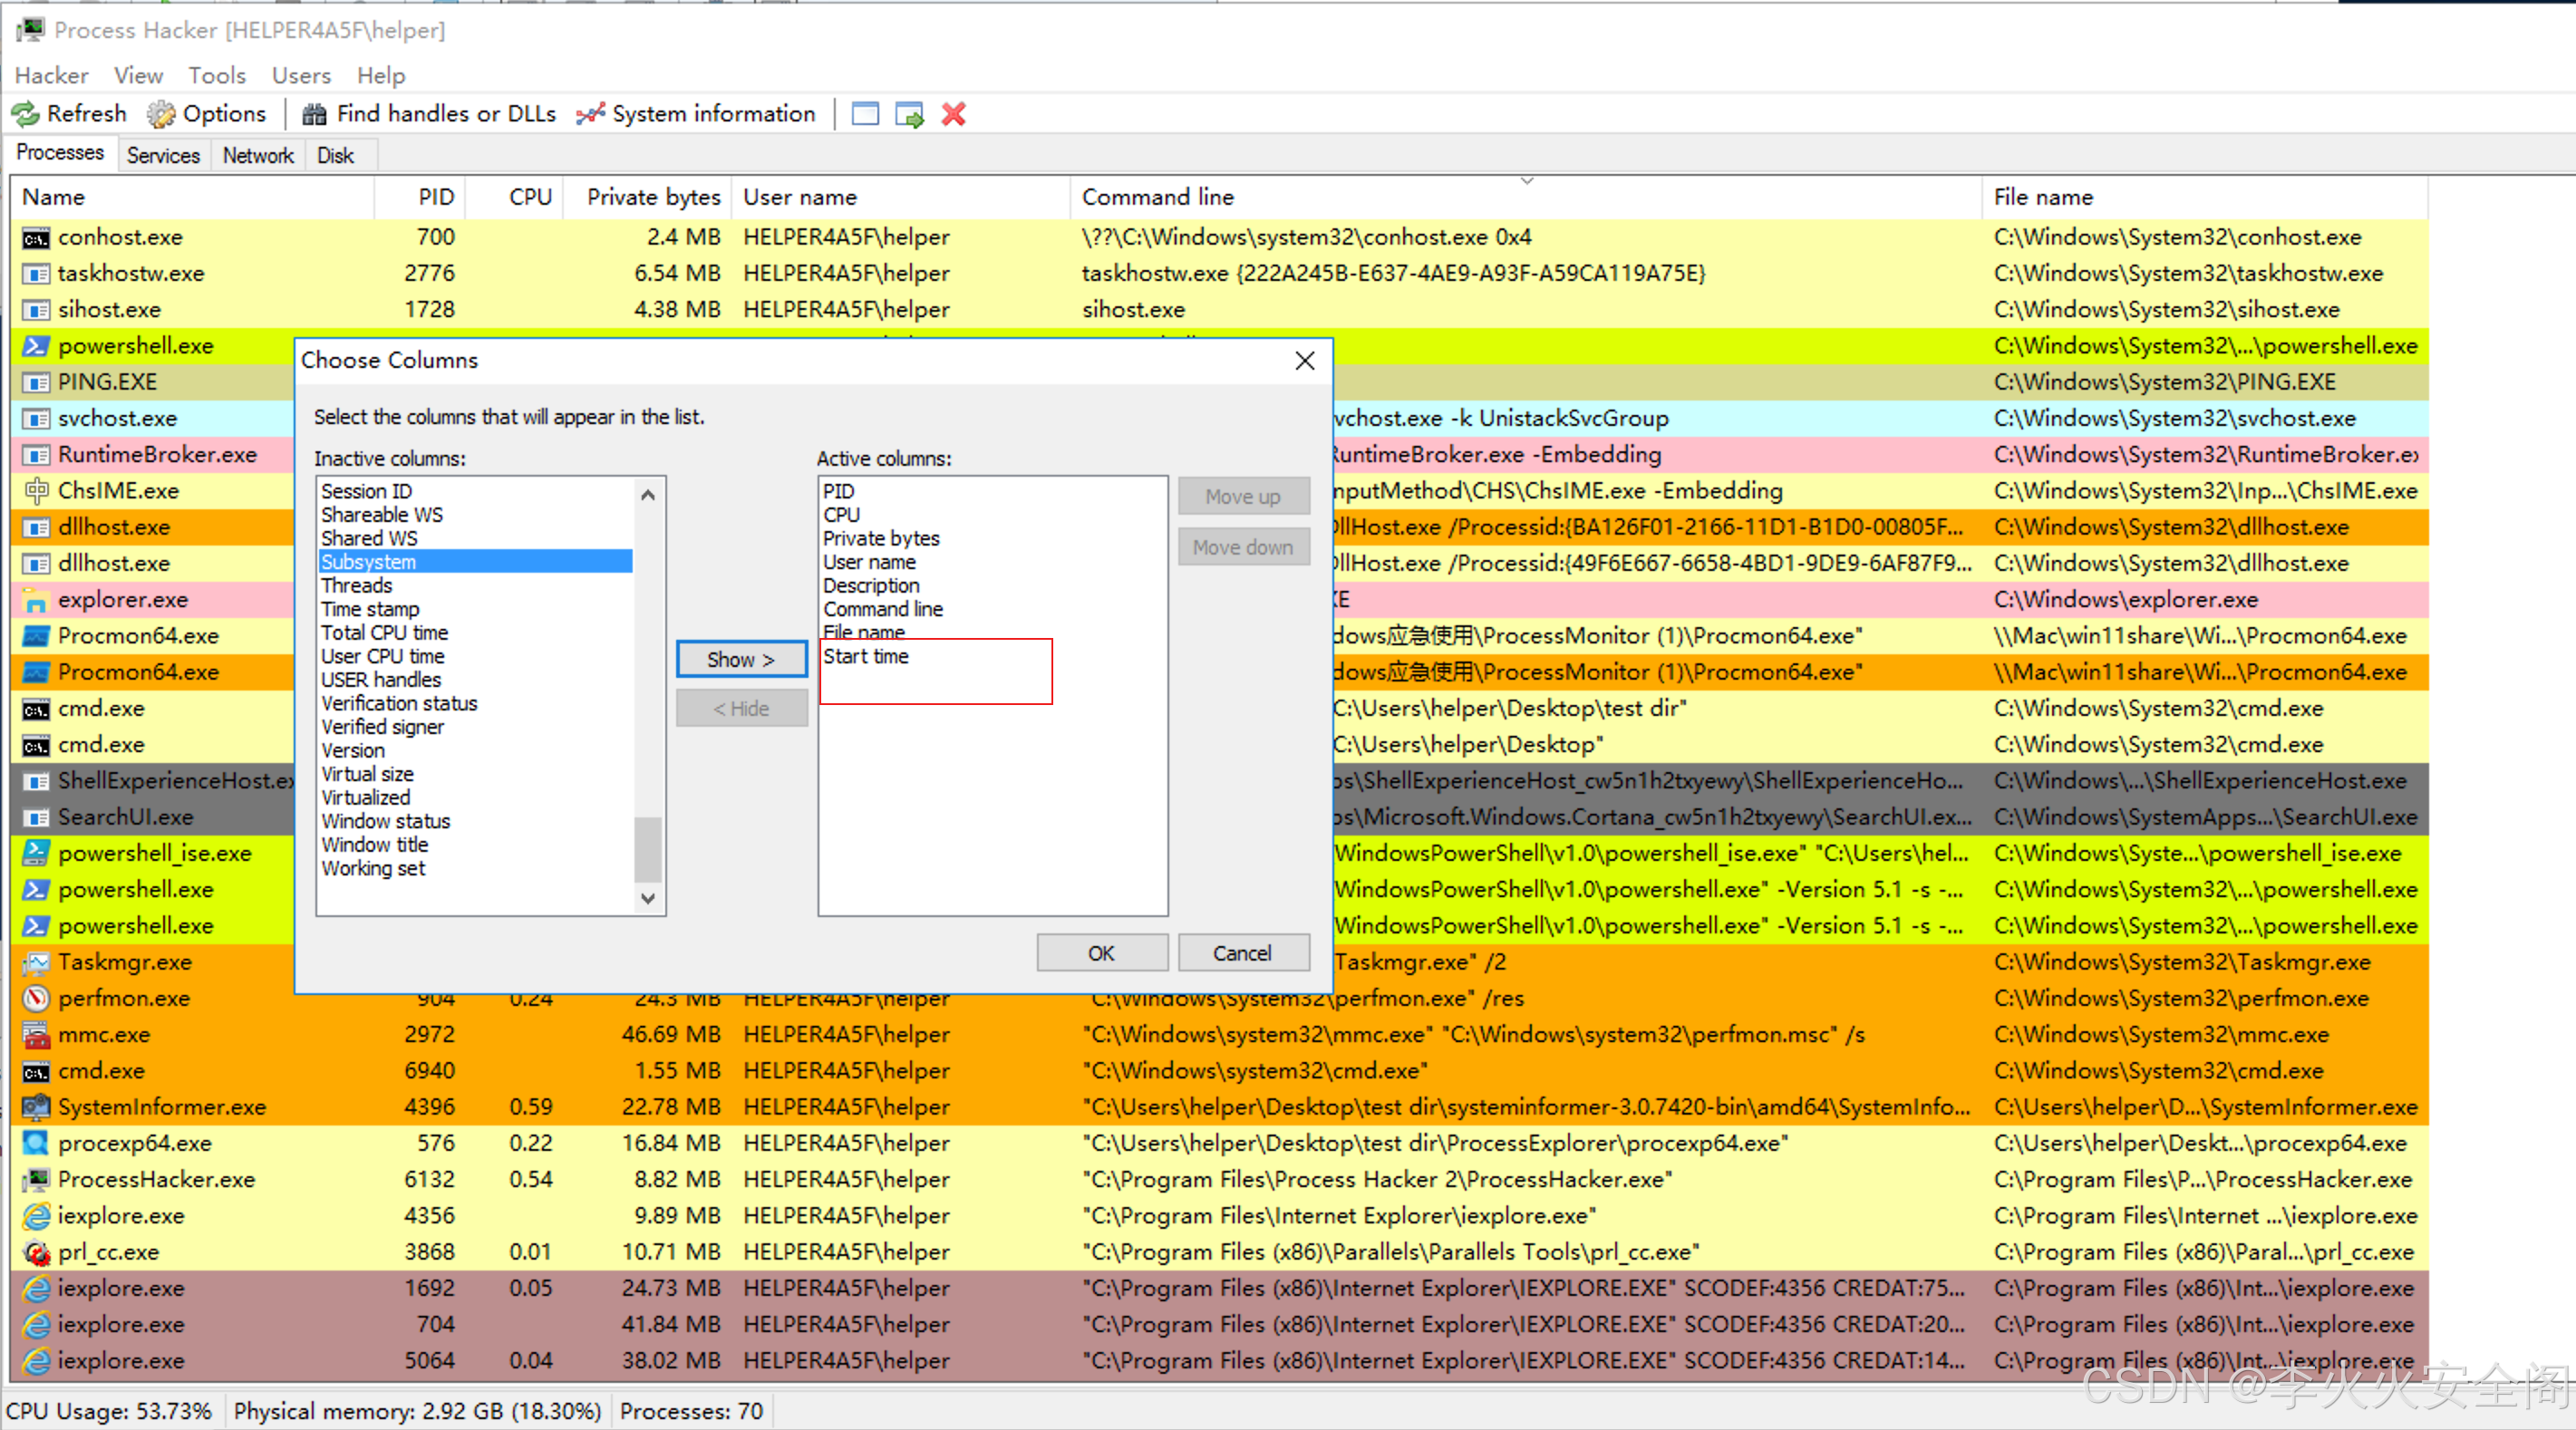
Task: Select the perfmon.exe process icon
Action: tap(36, 998)
